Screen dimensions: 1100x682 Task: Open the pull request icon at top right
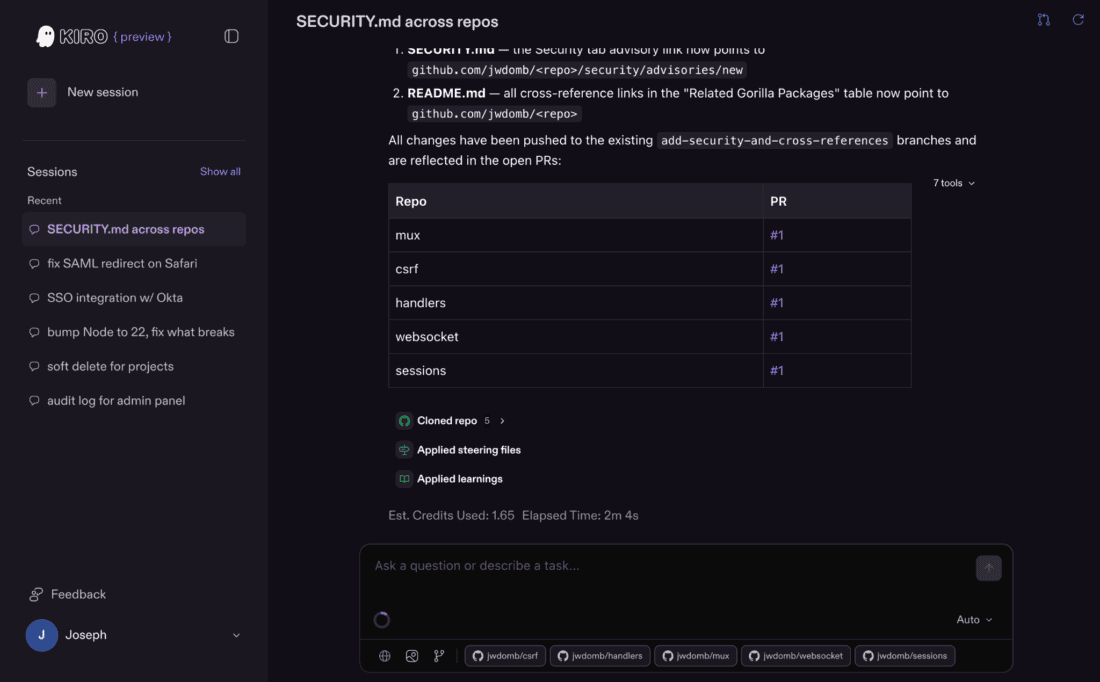1044,20
